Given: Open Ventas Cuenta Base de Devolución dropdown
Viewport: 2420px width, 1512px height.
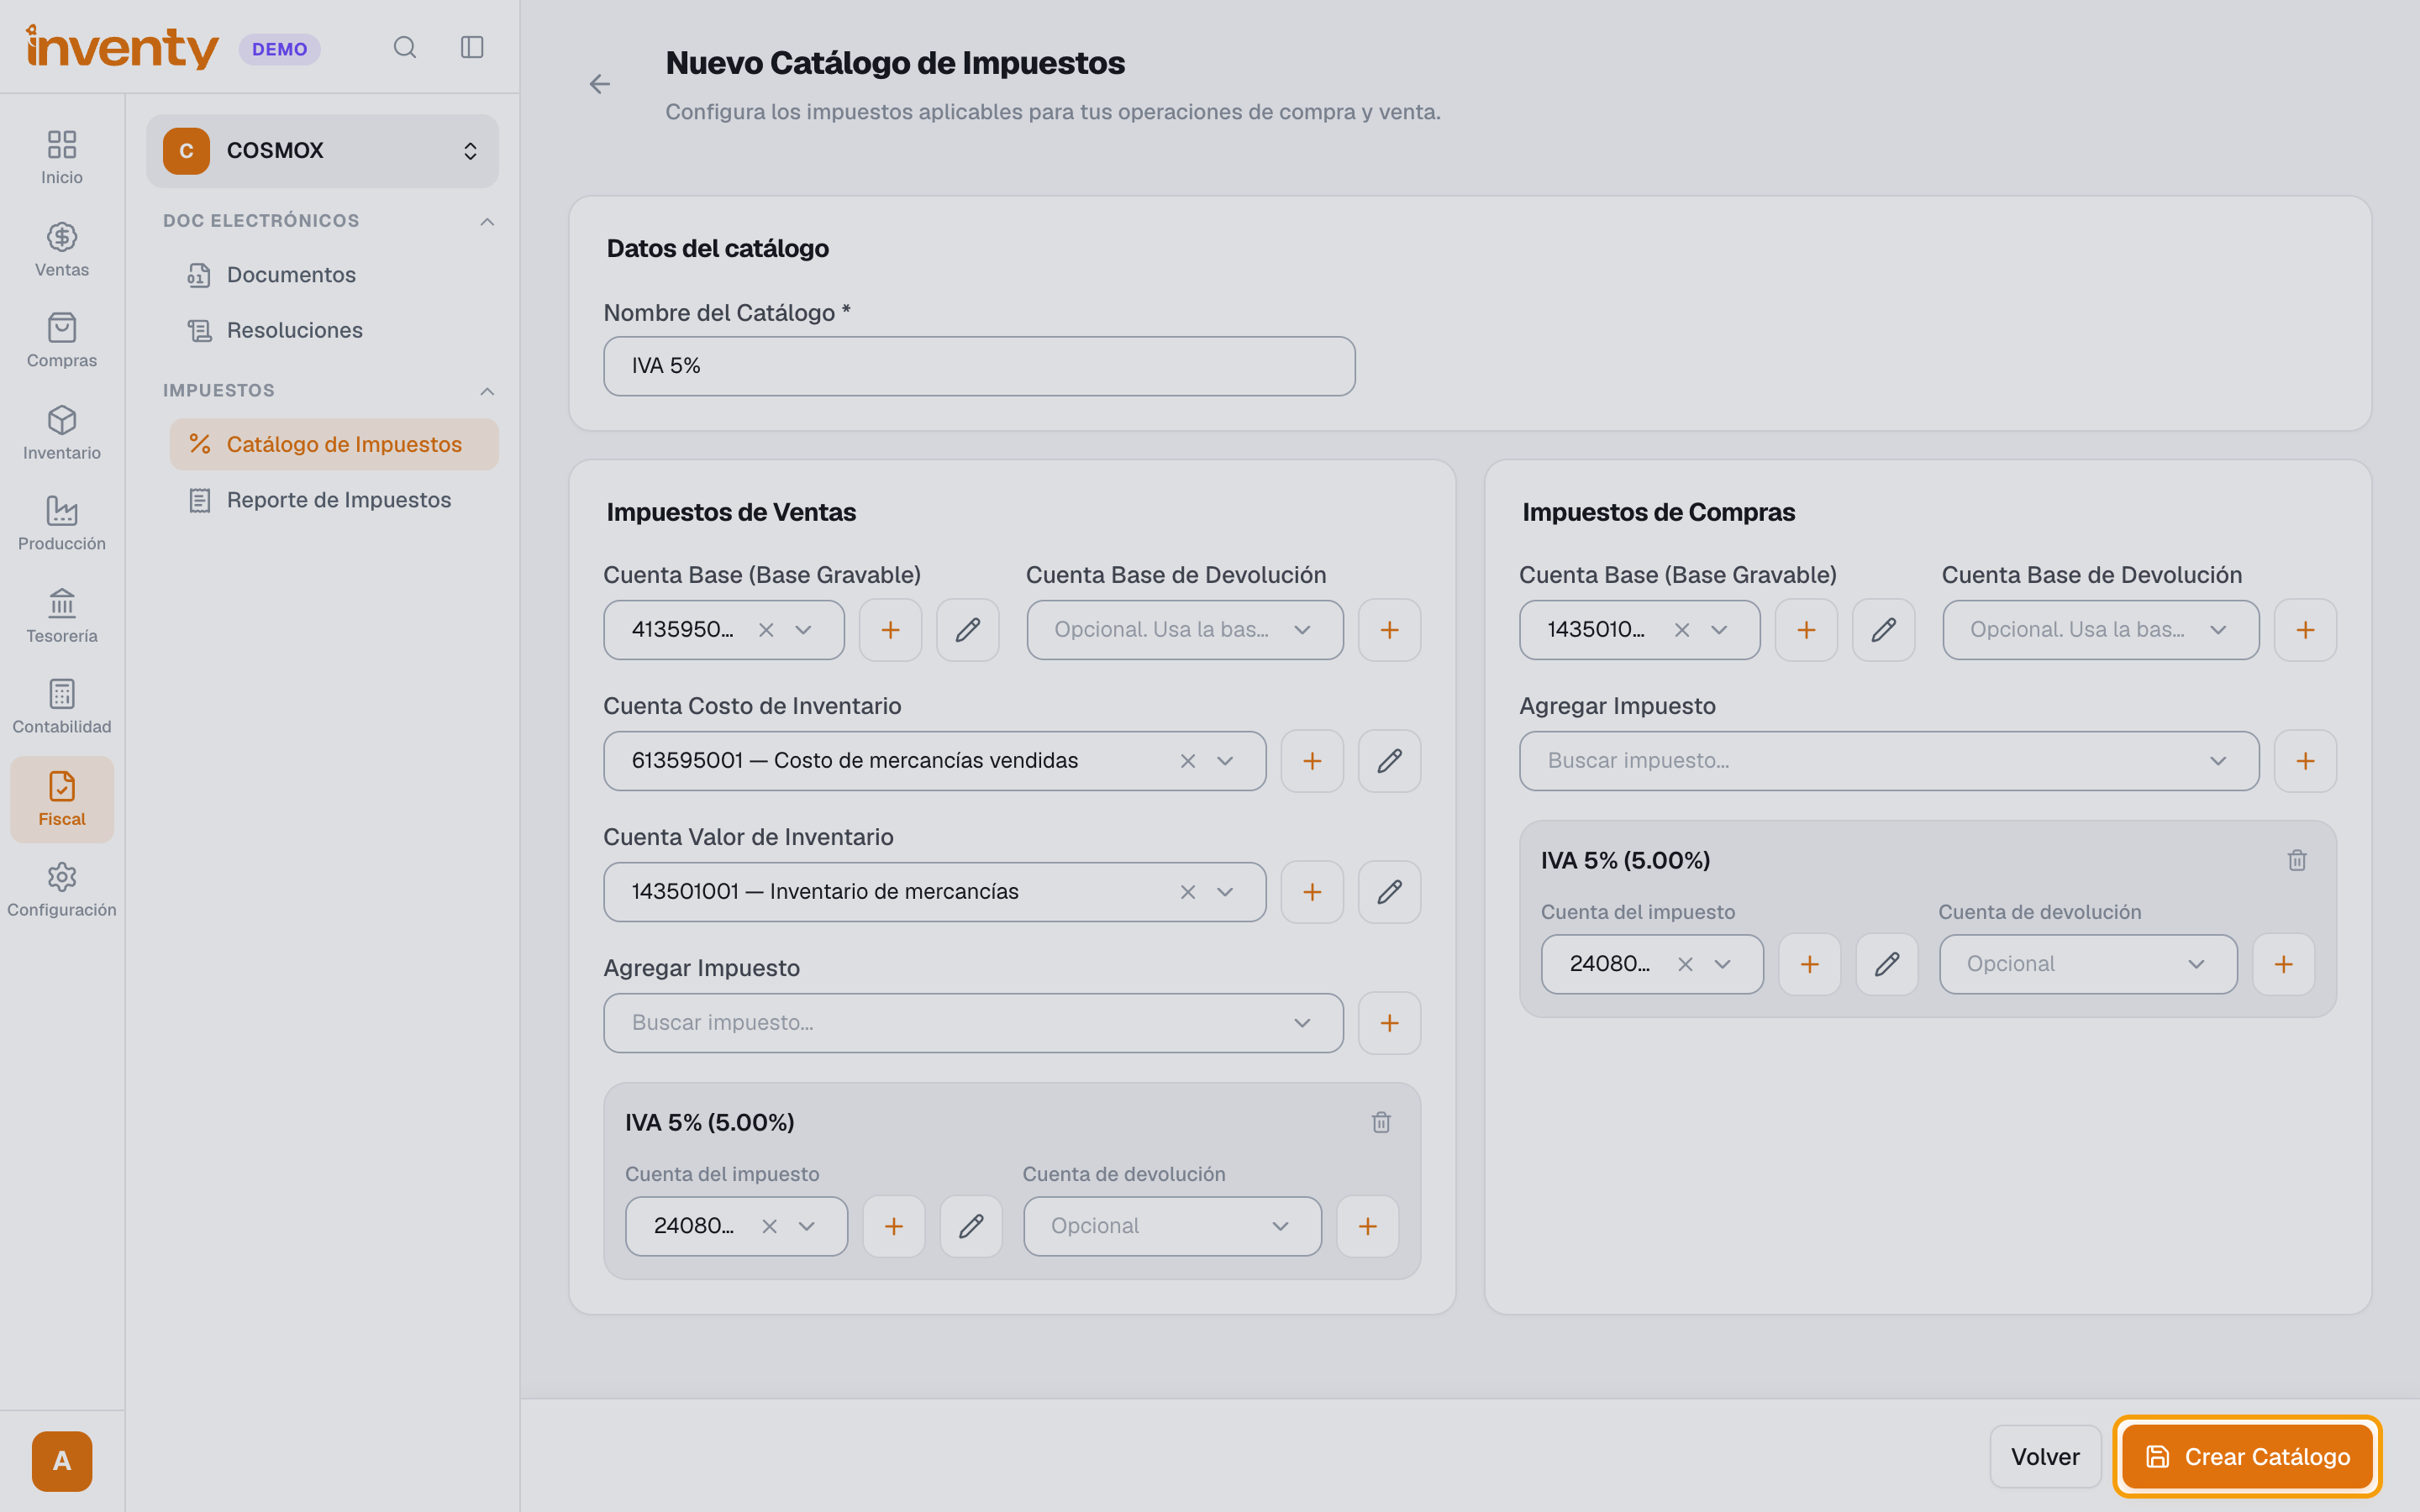Looking at the screenshot, I should [x=1185, y=630].
